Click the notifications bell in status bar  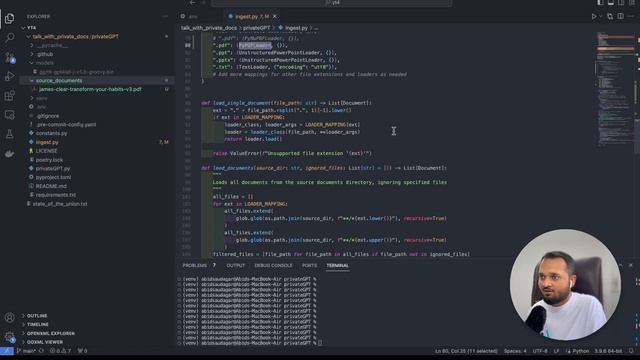[x=631, y=351]
